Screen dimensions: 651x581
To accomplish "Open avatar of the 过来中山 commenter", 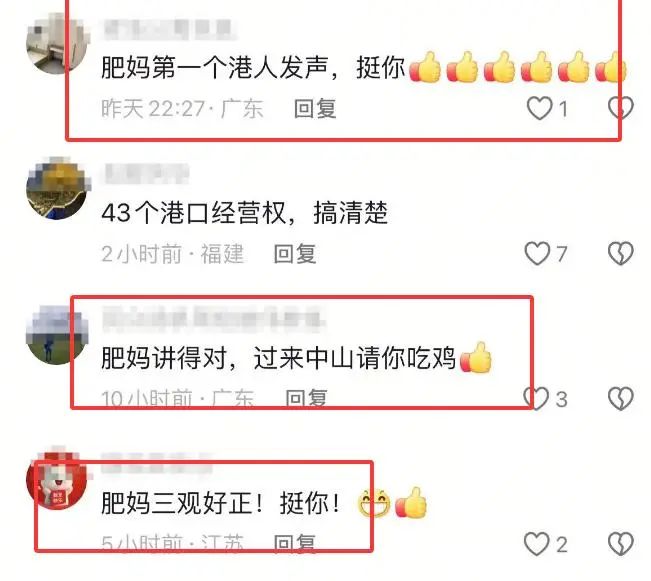I will [57, 334].
